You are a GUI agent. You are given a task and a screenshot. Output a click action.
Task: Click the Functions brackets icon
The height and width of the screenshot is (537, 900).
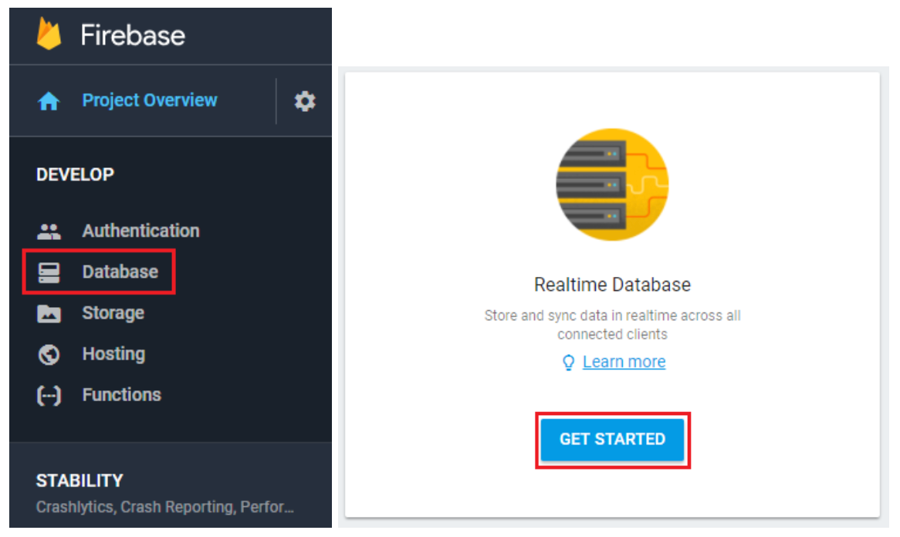coord(49,395)
